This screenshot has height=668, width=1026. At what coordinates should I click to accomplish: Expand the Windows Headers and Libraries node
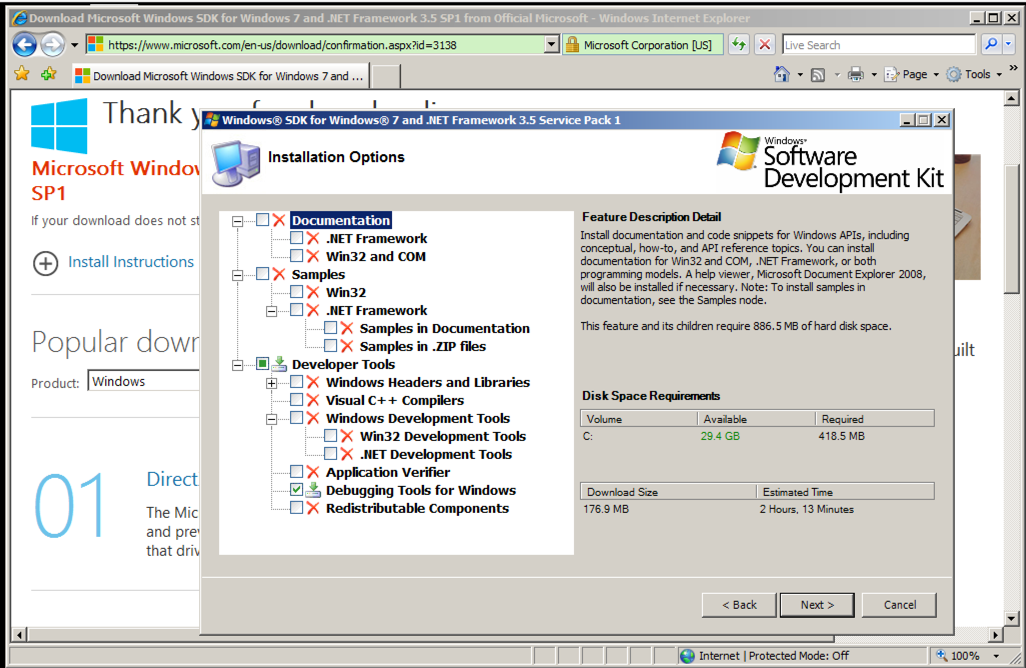[x=272, y=383]
